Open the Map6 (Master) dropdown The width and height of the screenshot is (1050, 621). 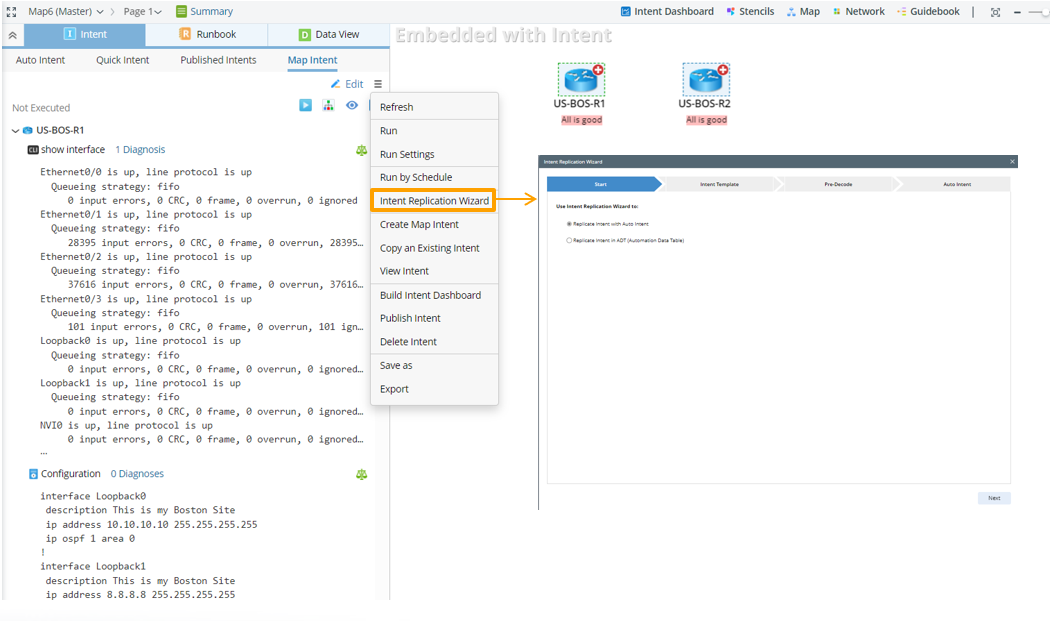tap(66, 11)
